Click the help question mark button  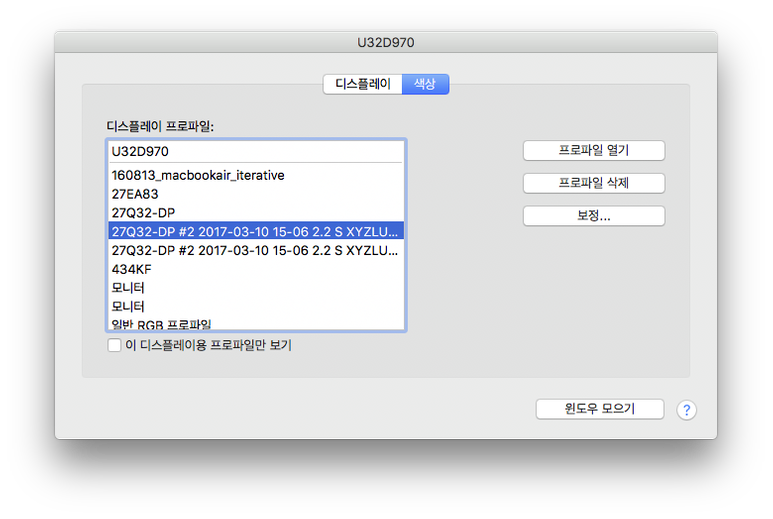coord(686,410)
